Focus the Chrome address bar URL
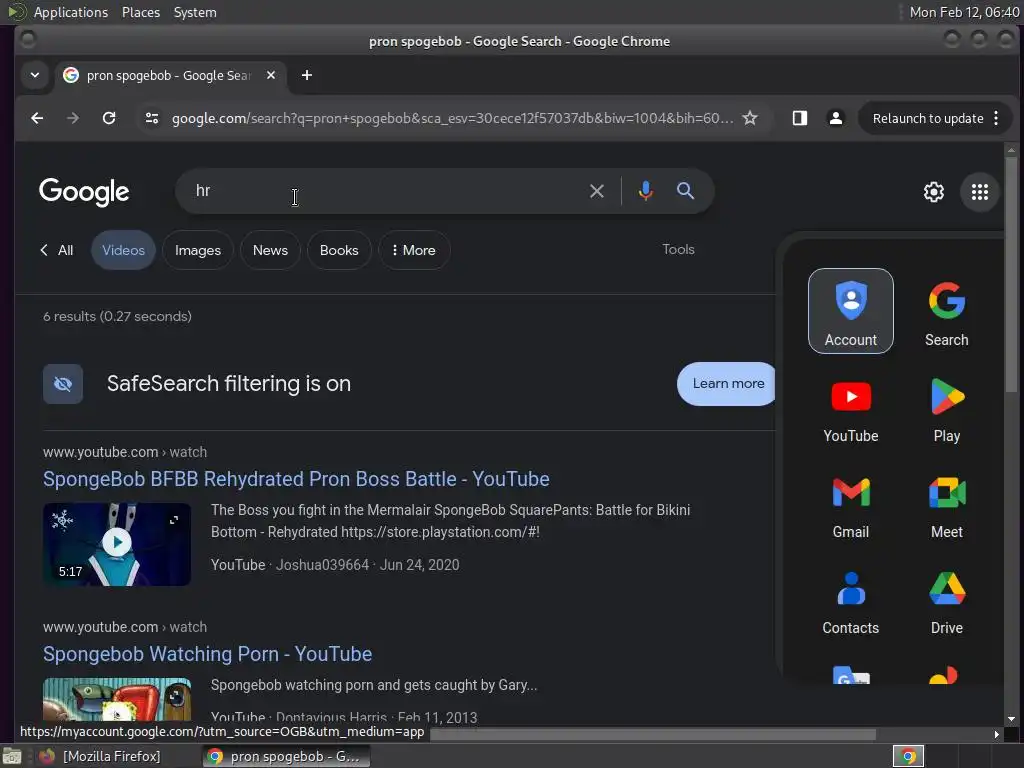 point(452,118)
